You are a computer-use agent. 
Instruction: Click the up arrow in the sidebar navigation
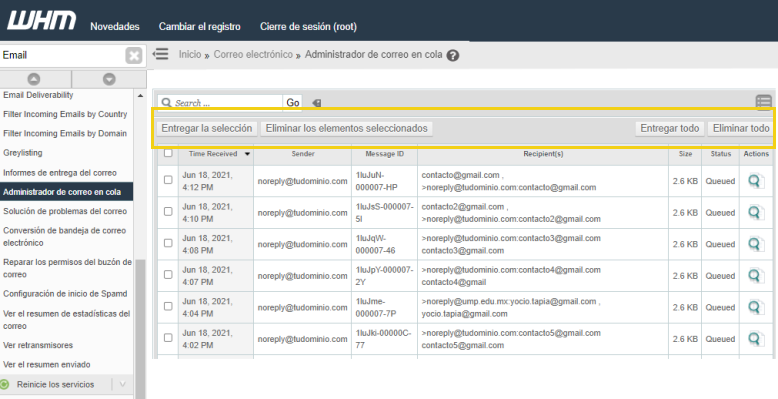(x=34, y=79)
